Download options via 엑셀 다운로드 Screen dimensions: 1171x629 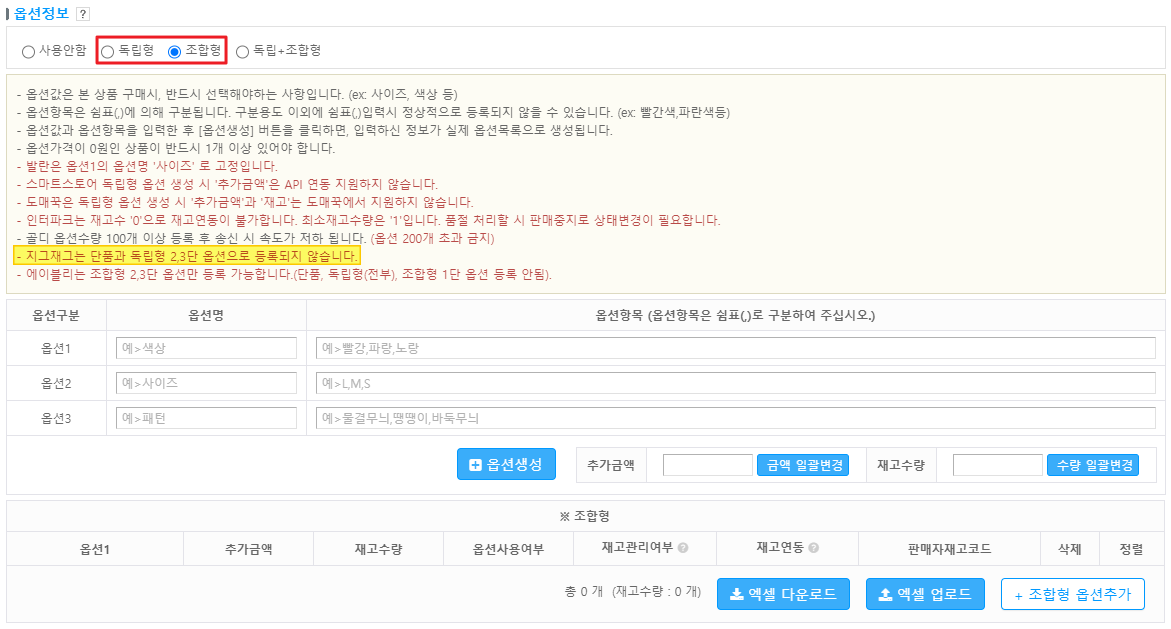(x=783, y=594)
